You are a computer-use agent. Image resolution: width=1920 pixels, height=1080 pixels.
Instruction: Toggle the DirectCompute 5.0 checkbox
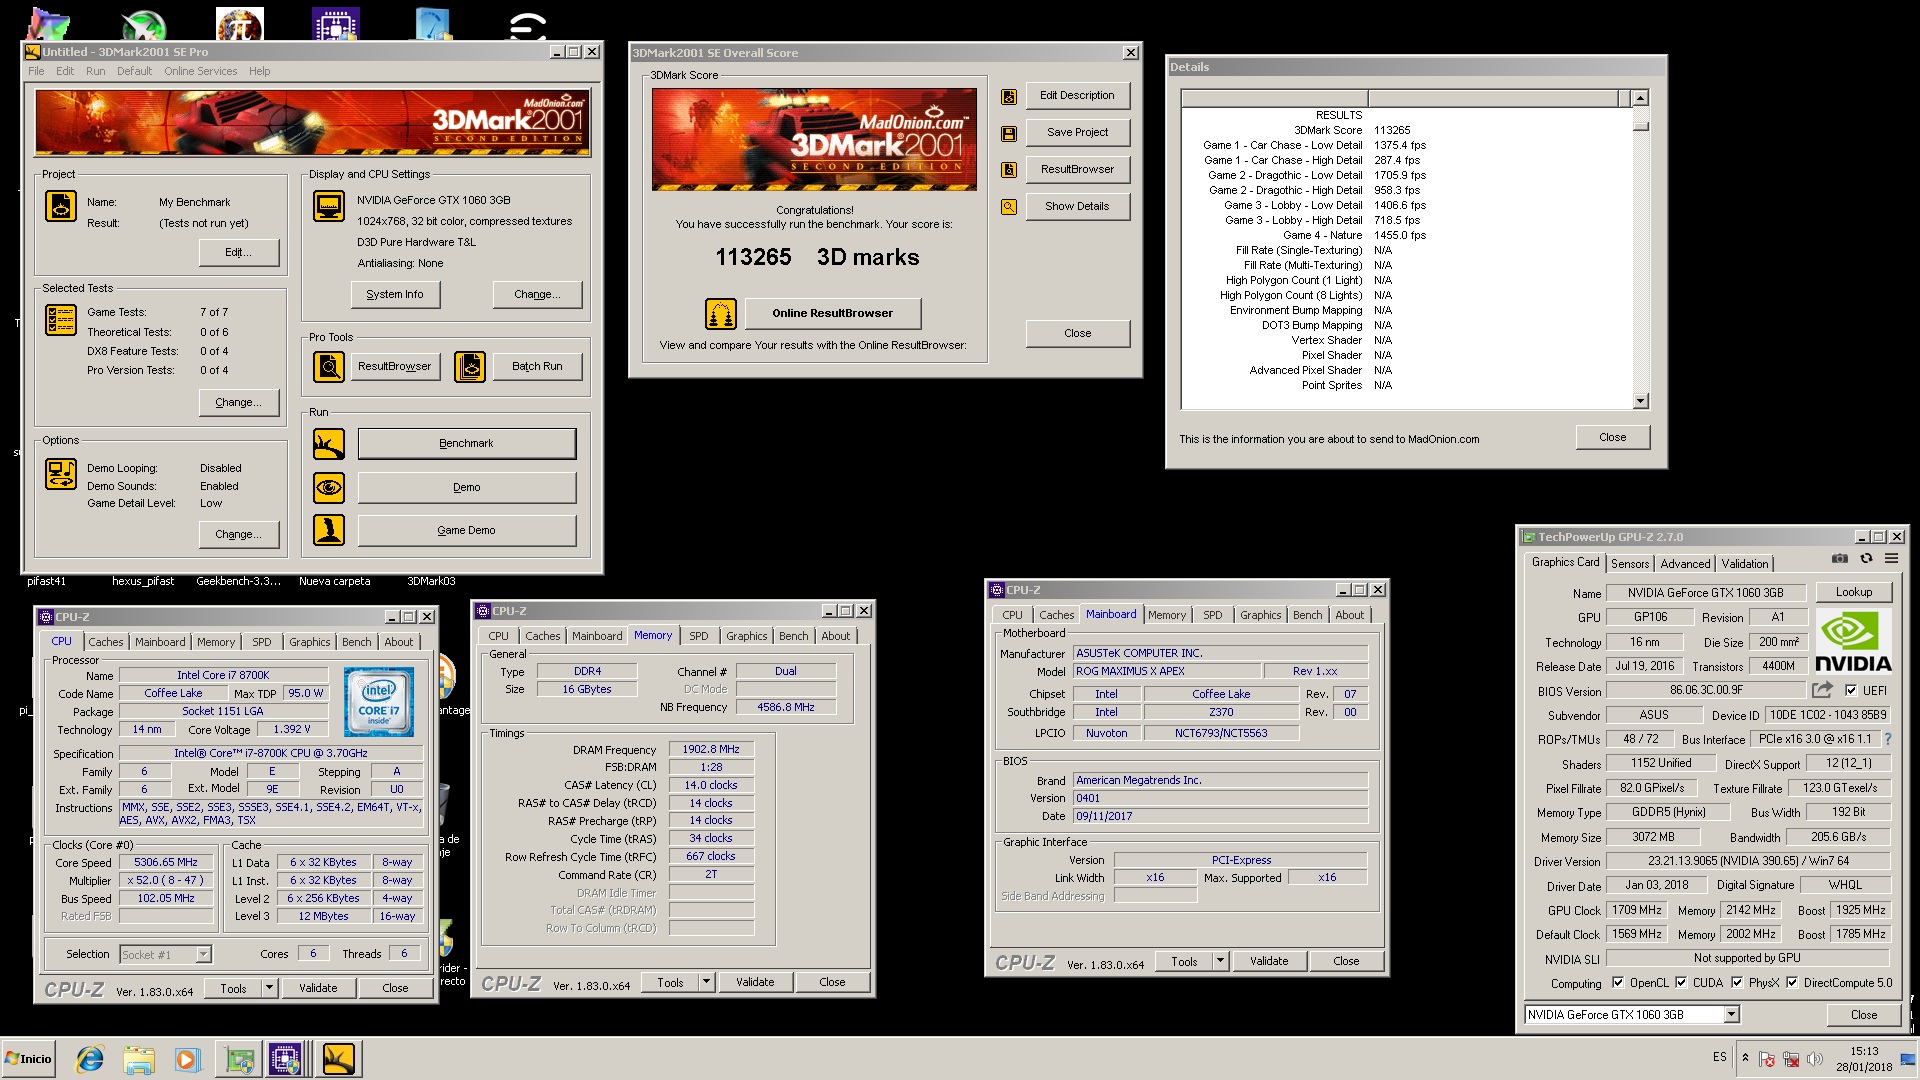pyautogui.click(x=1792, y=983)
